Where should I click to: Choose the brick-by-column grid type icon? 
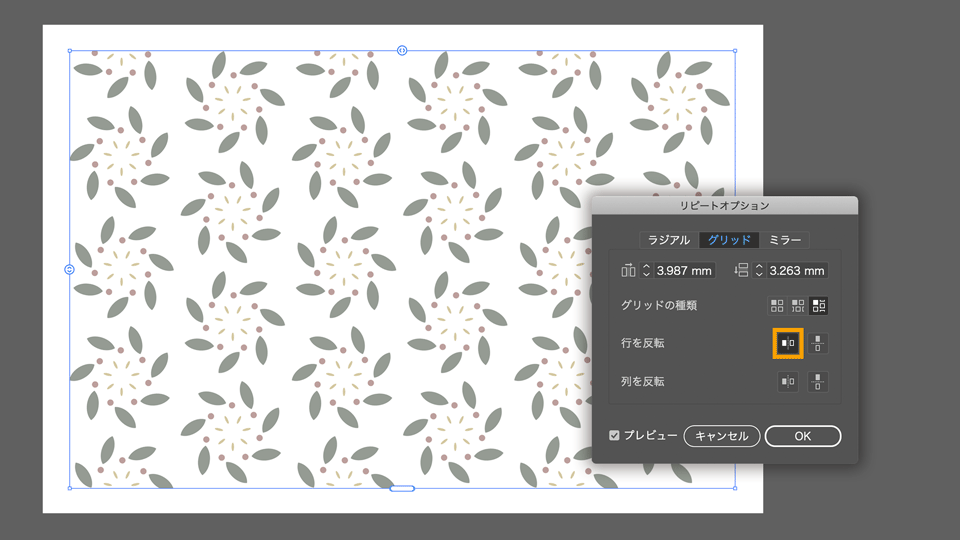819,306
